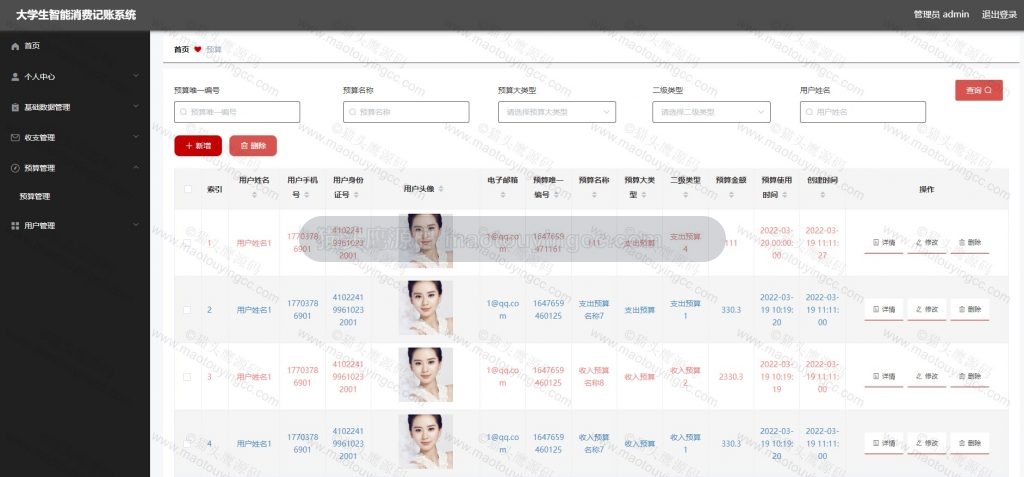The image size is (1024, 477).
Task: Sort by 预算使用时间 column arrows
Action: pyautogui.click(x=784, y=195)
